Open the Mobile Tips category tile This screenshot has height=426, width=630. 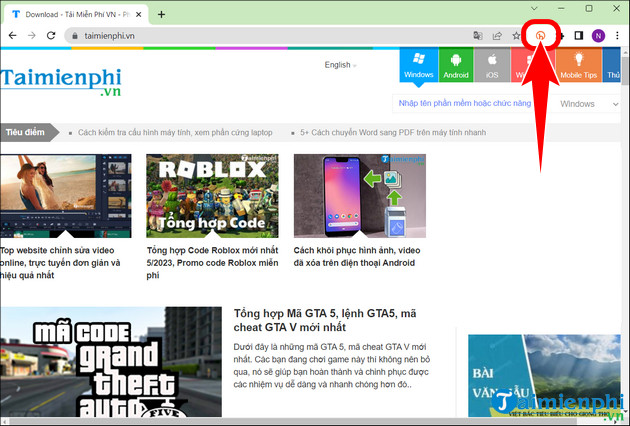coord(579,65)
